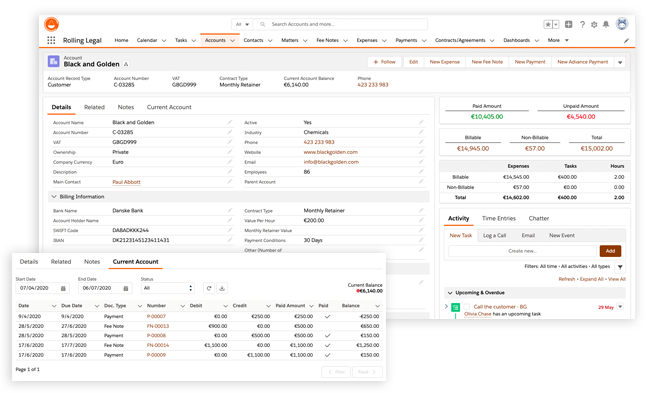Open End Date calendar picker icon
Screen dimensions: 647x393
click(126, 288)
